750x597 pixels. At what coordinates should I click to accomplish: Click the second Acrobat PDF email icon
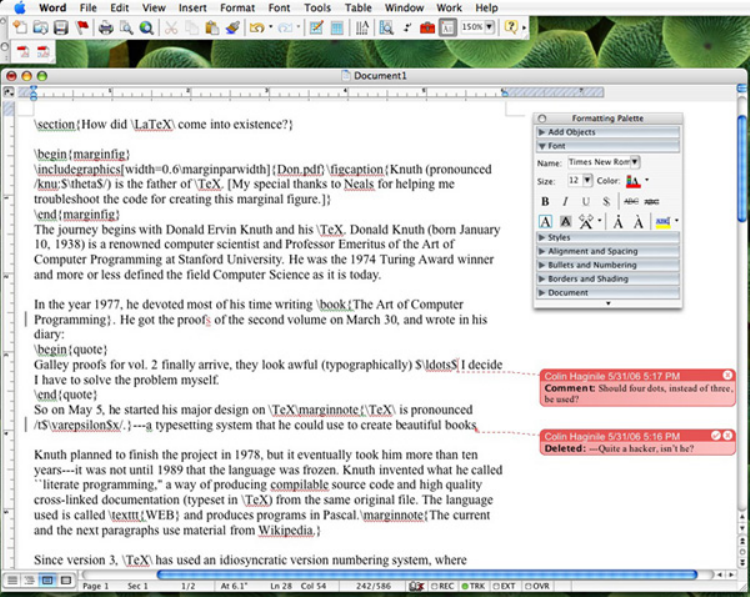tap(43, 51)
